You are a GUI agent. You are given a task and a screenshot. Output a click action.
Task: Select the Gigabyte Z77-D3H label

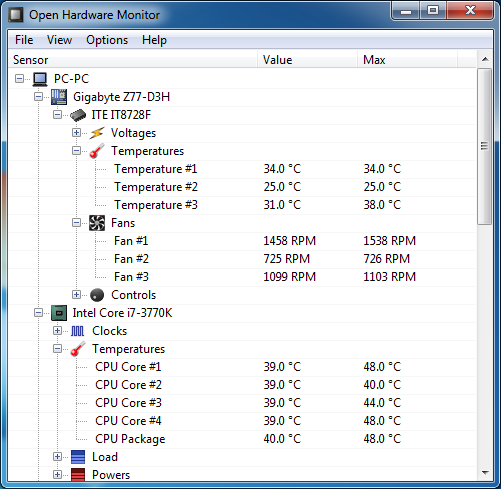[121, 97]
